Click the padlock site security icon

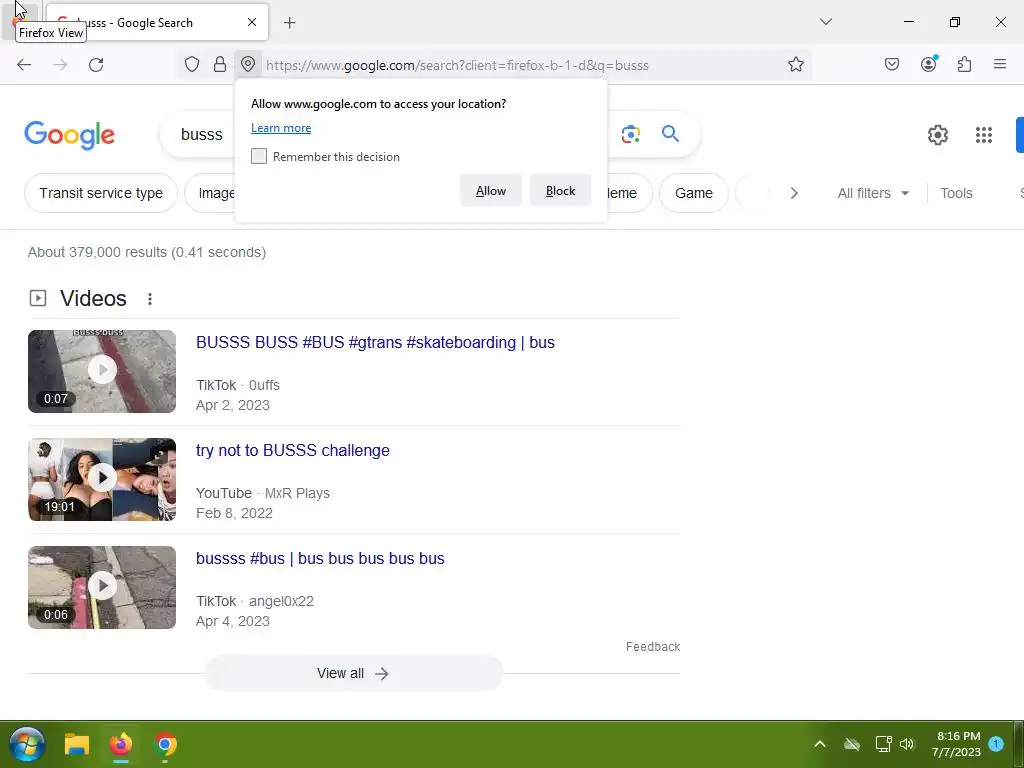point(220,64)
